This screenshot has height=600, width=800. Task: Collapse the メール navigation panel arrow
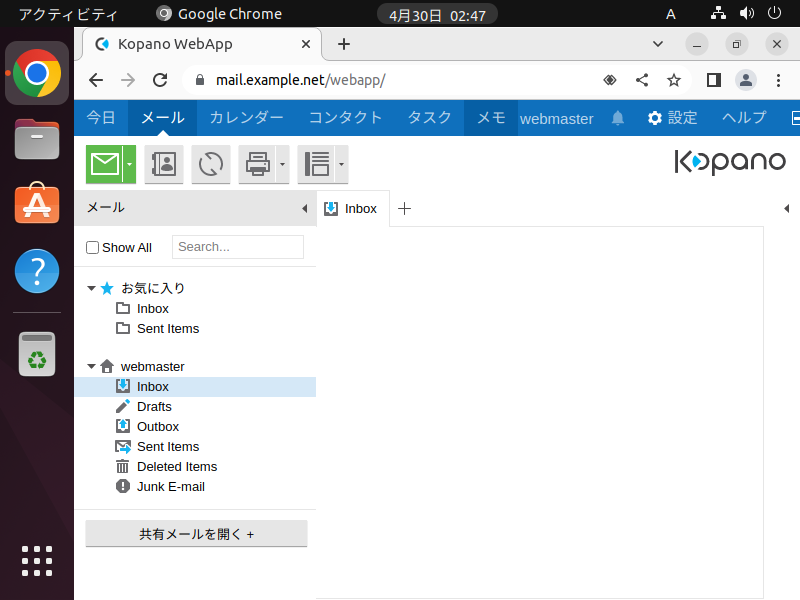point(305,208)
